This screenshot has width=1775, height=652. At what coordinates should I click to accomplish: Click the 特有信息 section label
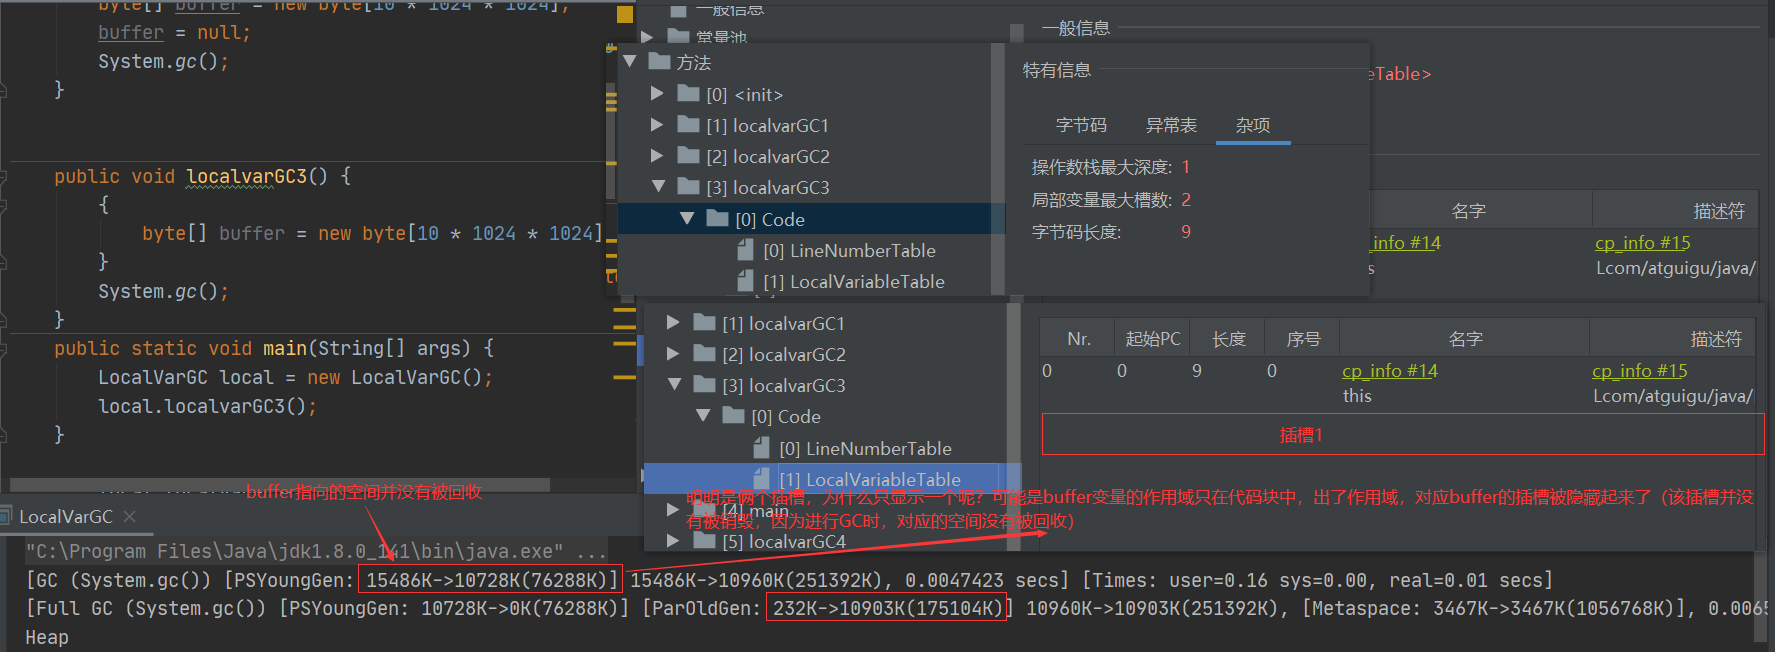tap(1057, 70)
